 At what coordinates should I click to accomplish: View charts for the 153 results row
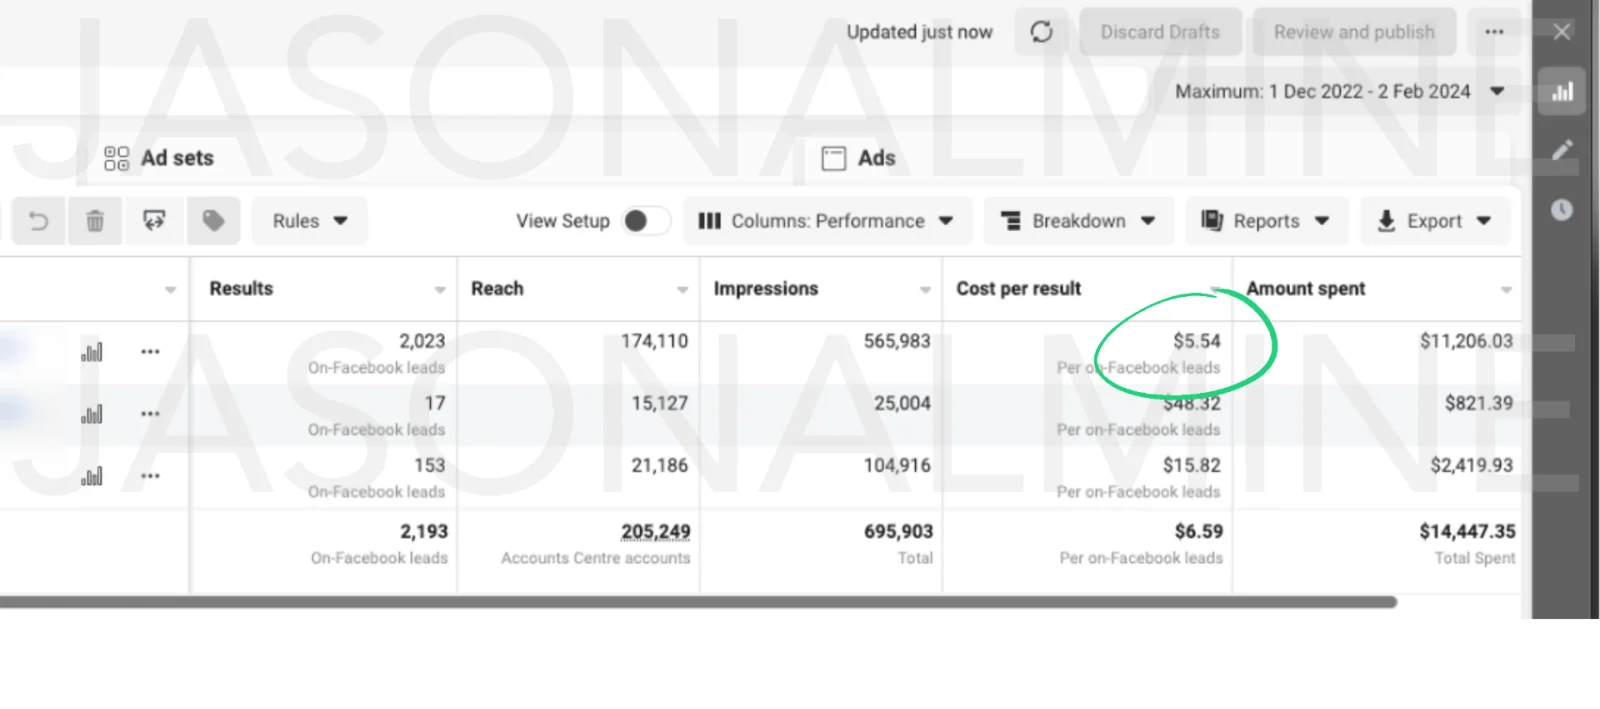coord(92,476)
